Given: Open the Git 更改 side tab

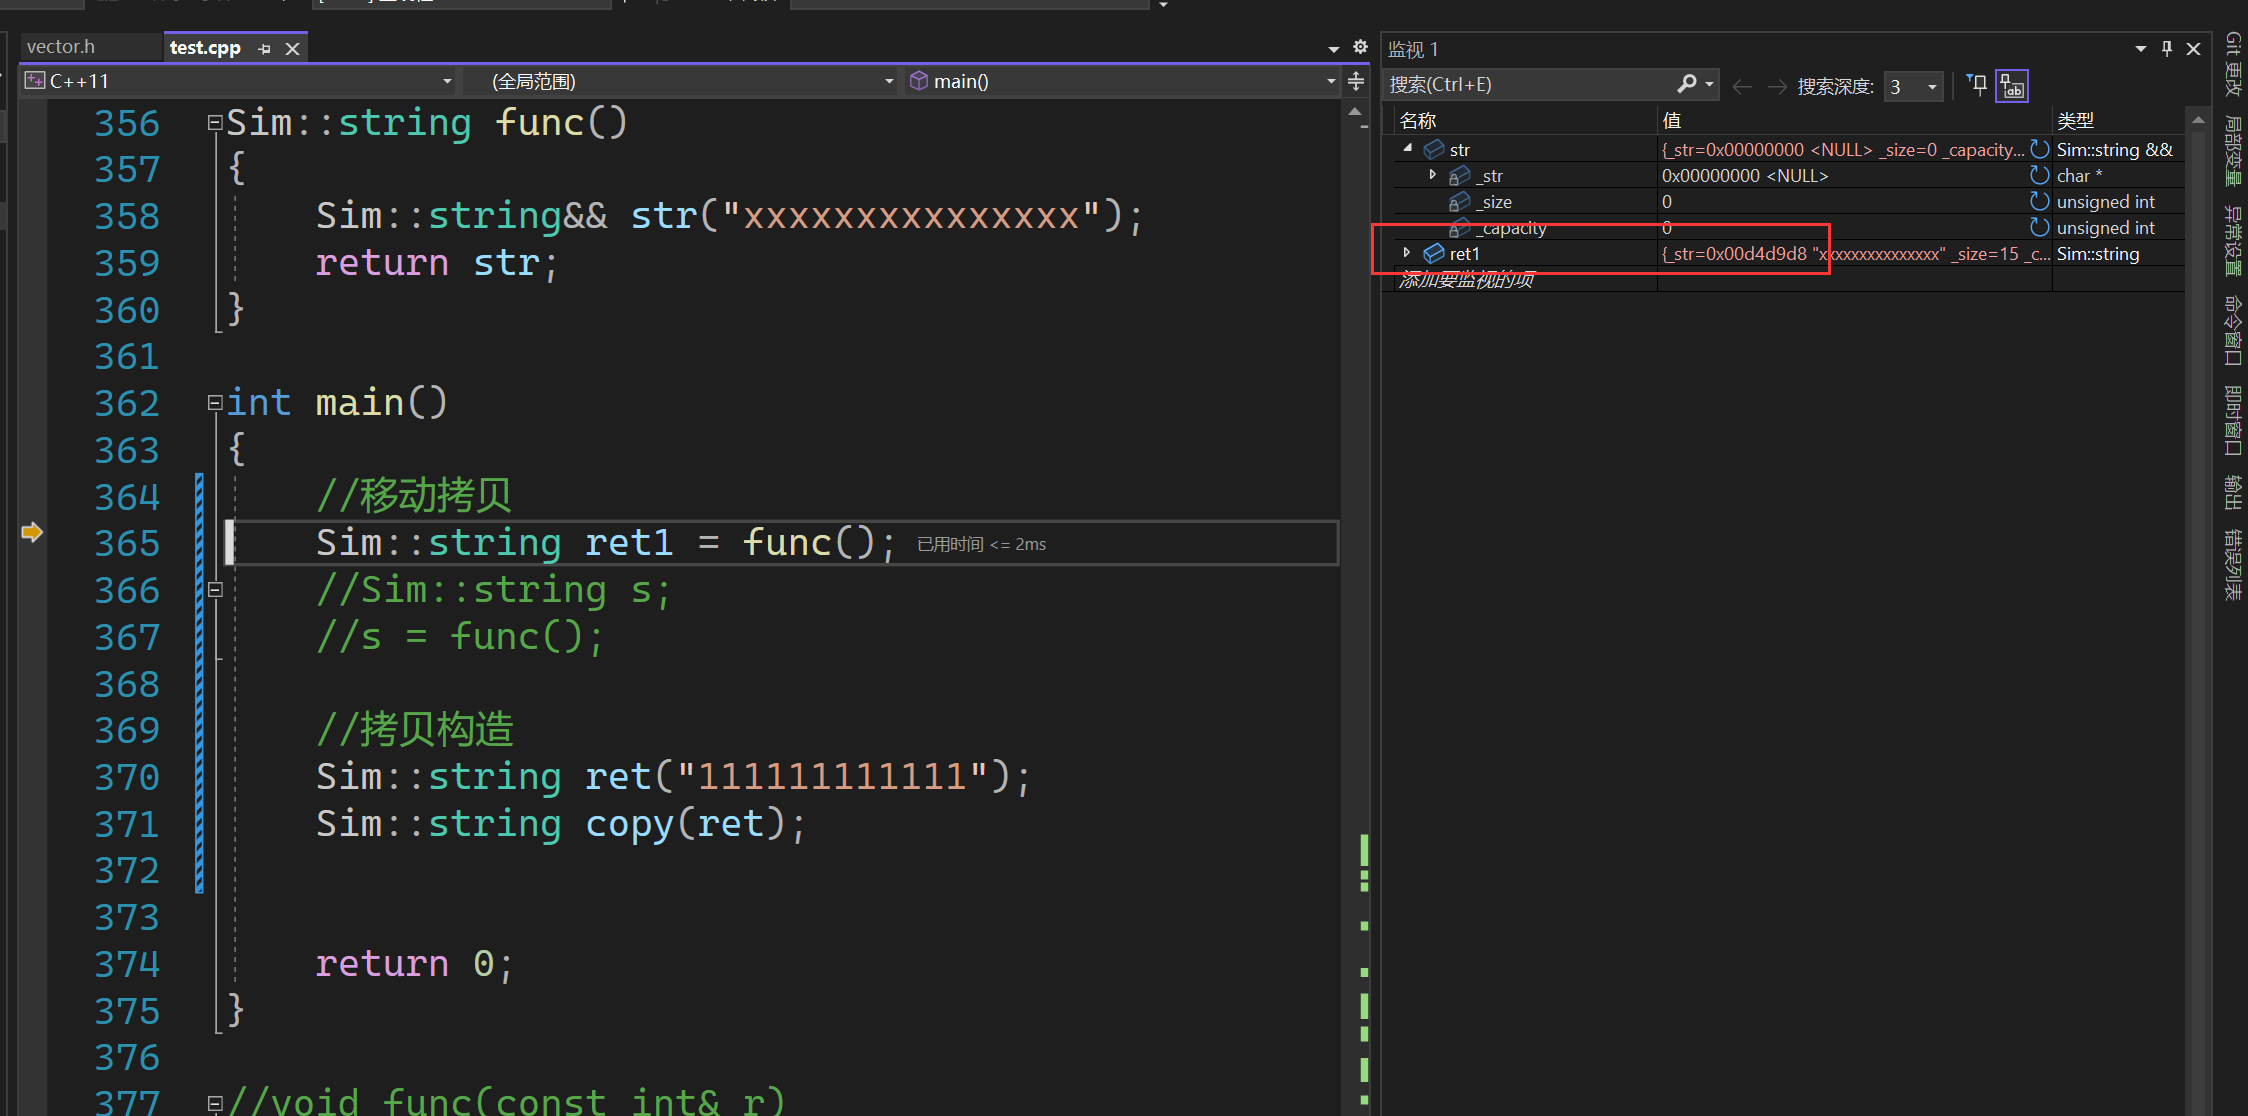Looking at the screenshot, I should pos(2234,64).
